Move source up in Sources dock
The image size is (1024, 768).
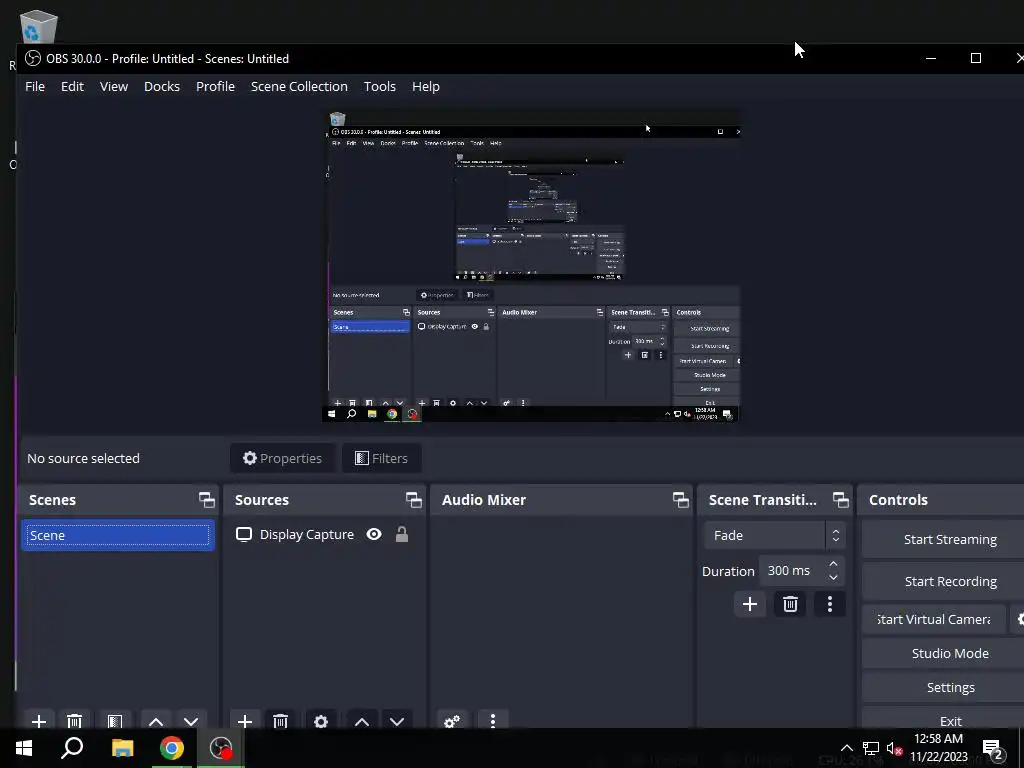click(362, 721)
